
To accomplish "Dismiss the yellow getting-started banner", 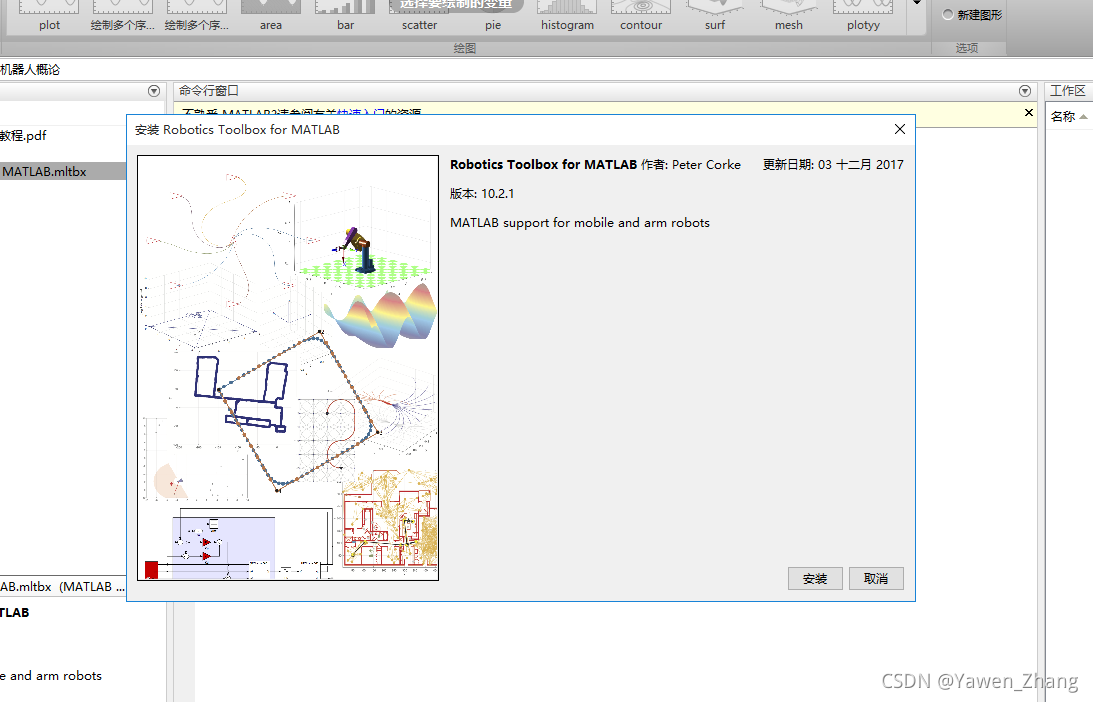I will click(1029, 112).
